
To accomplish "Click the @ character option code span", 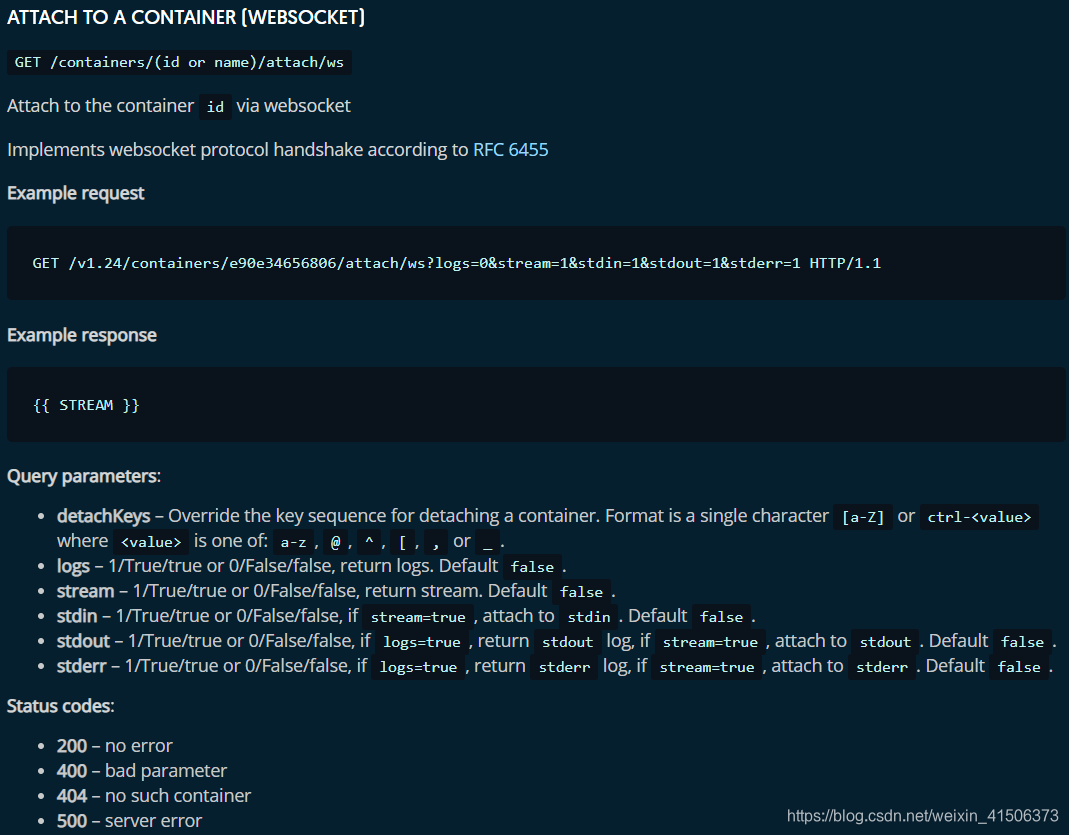I will (x=334, y=542).
